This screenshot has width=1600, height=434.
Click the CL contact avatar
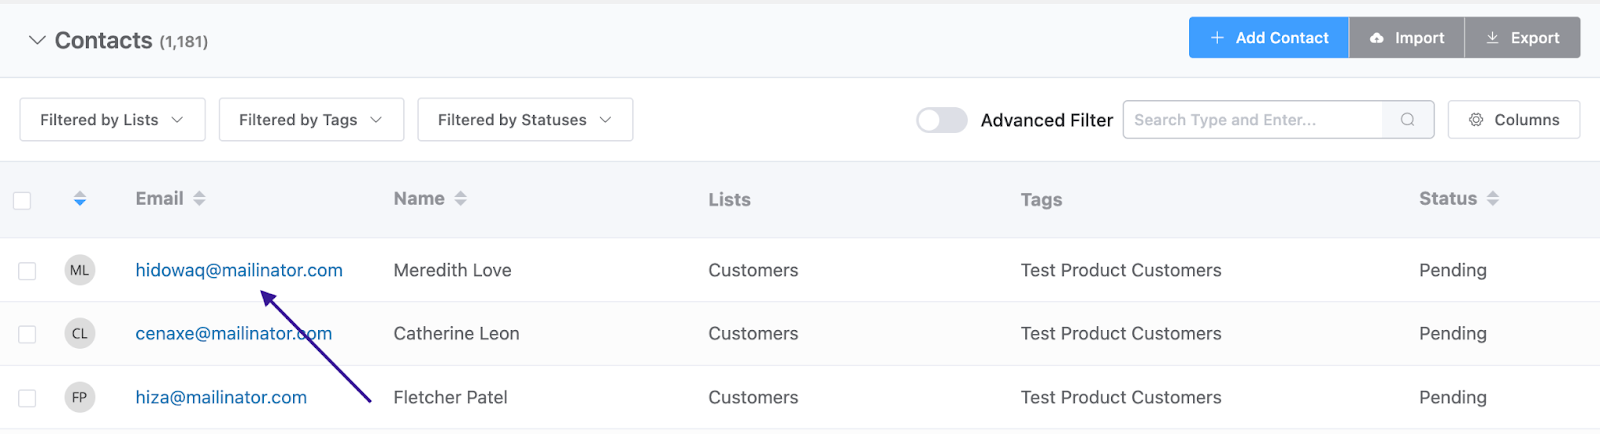tap(80, 334)
